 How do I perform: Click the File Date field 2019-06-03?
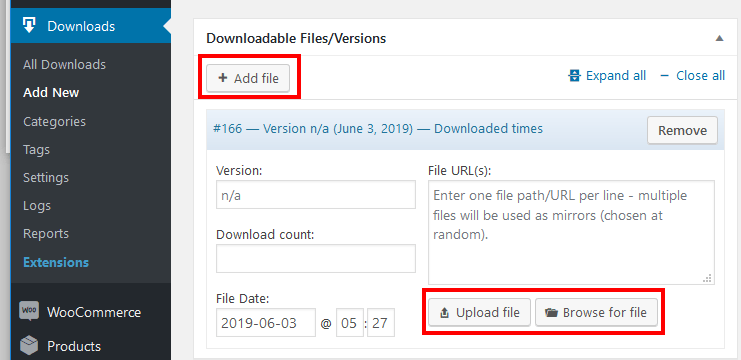pyautogui.click(x=266, y=323)
